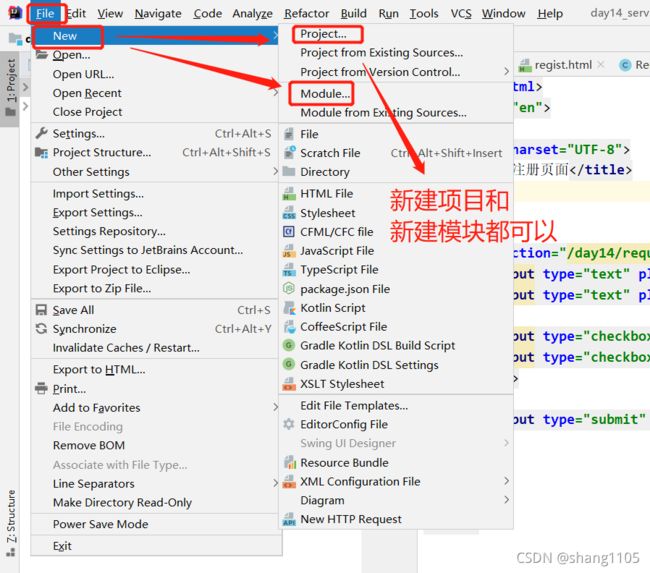Expand the Swing UI Designer submenu arrow
650x573 pixels.
pyautogui.click(x=506, y=443)
